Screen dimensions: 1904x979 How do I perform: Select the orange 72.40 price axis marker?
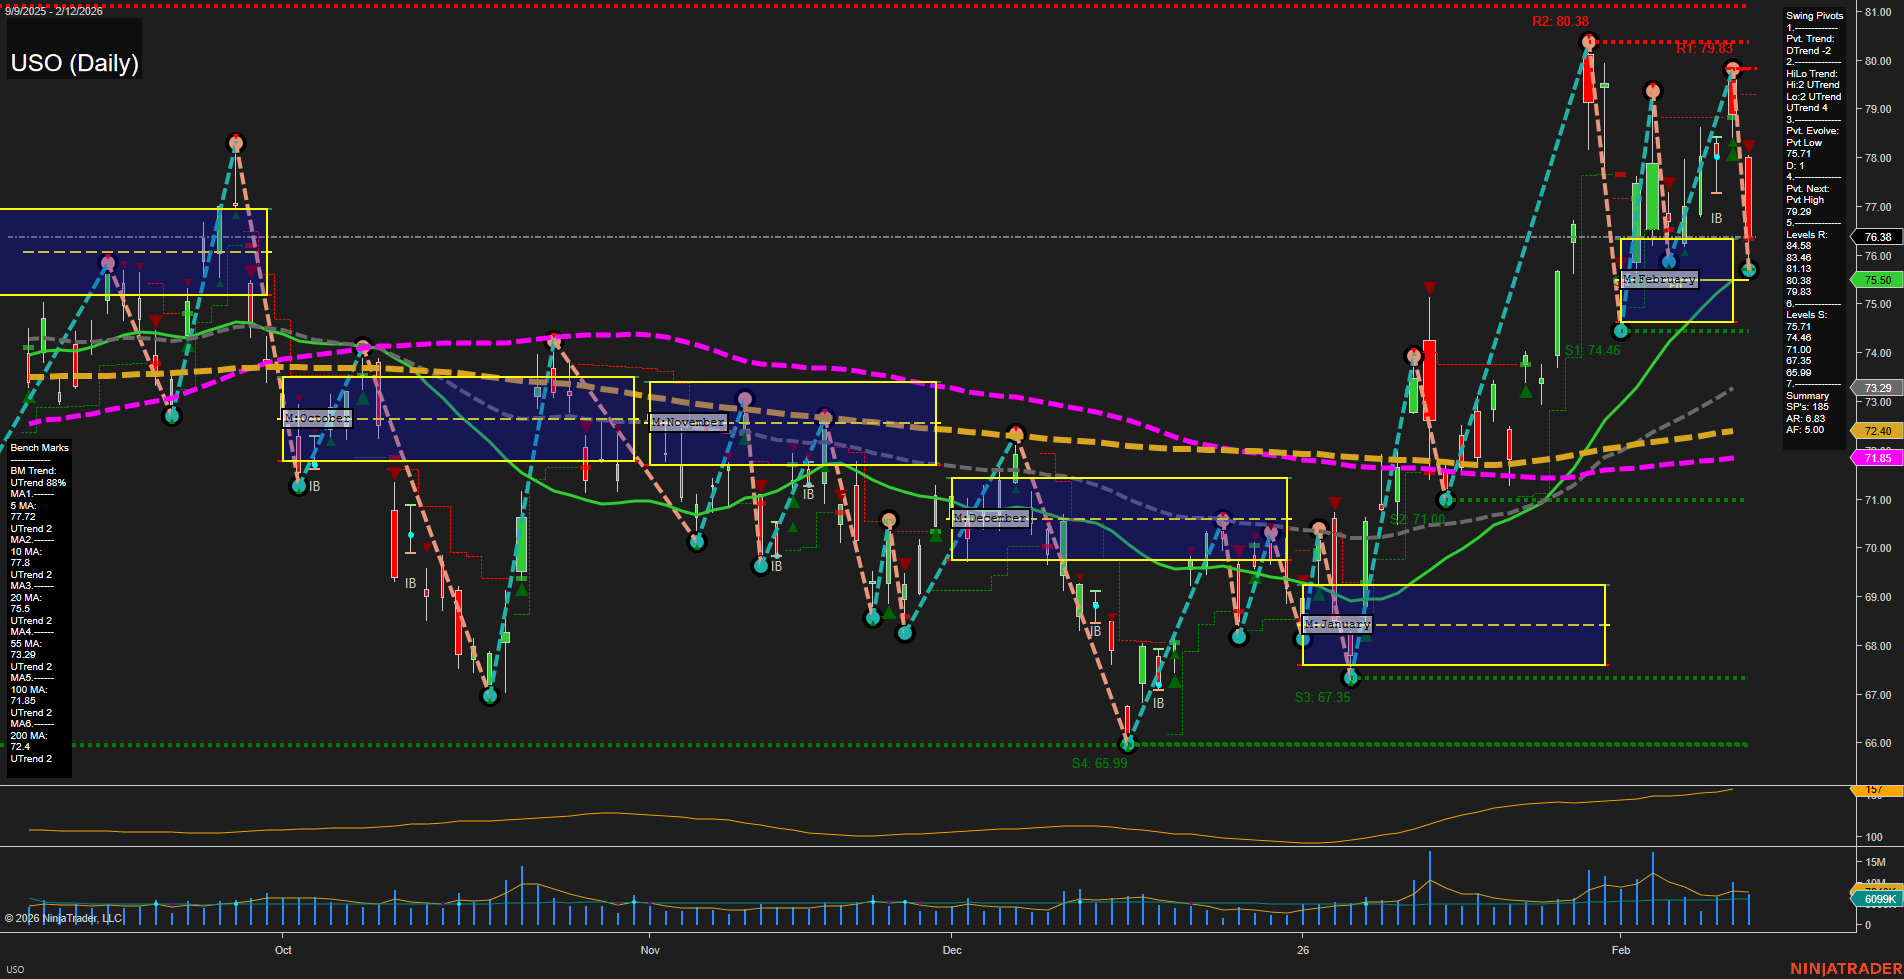point(1878,430)
